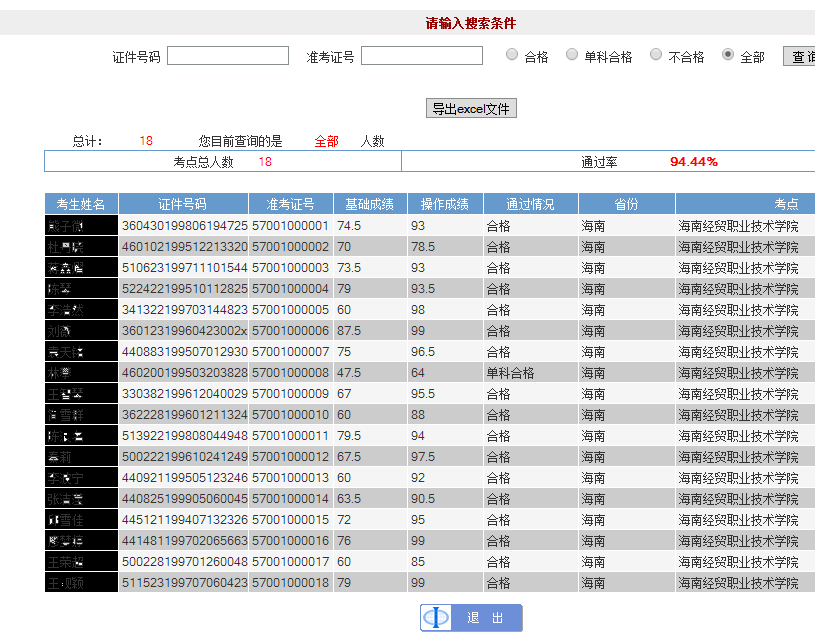Click the 导出excel文件 button

click(x=471, y=109)
